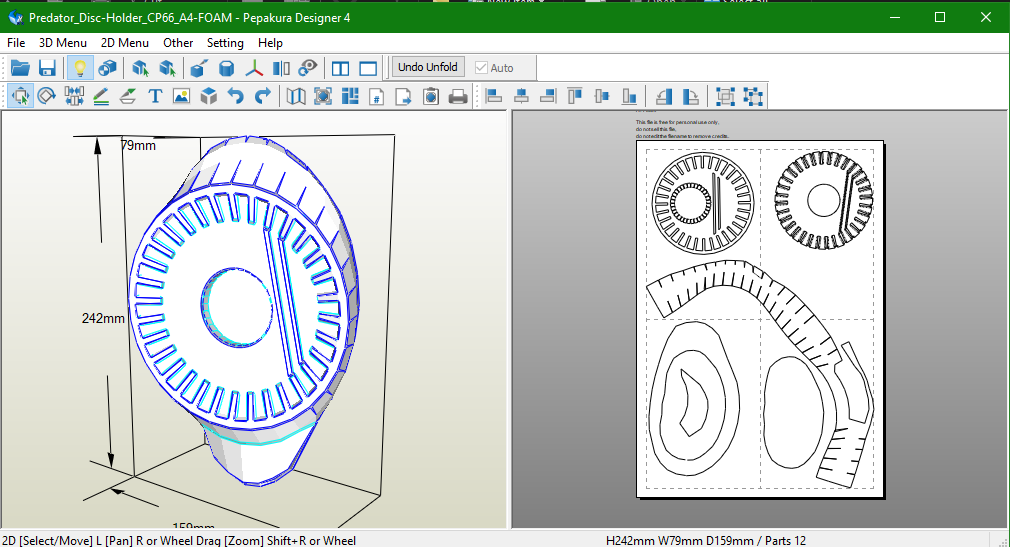The width and height of the screenshot is (1010, 547).
Task: Click the mirror/flip model icon
Action: [x=281, y=68]
